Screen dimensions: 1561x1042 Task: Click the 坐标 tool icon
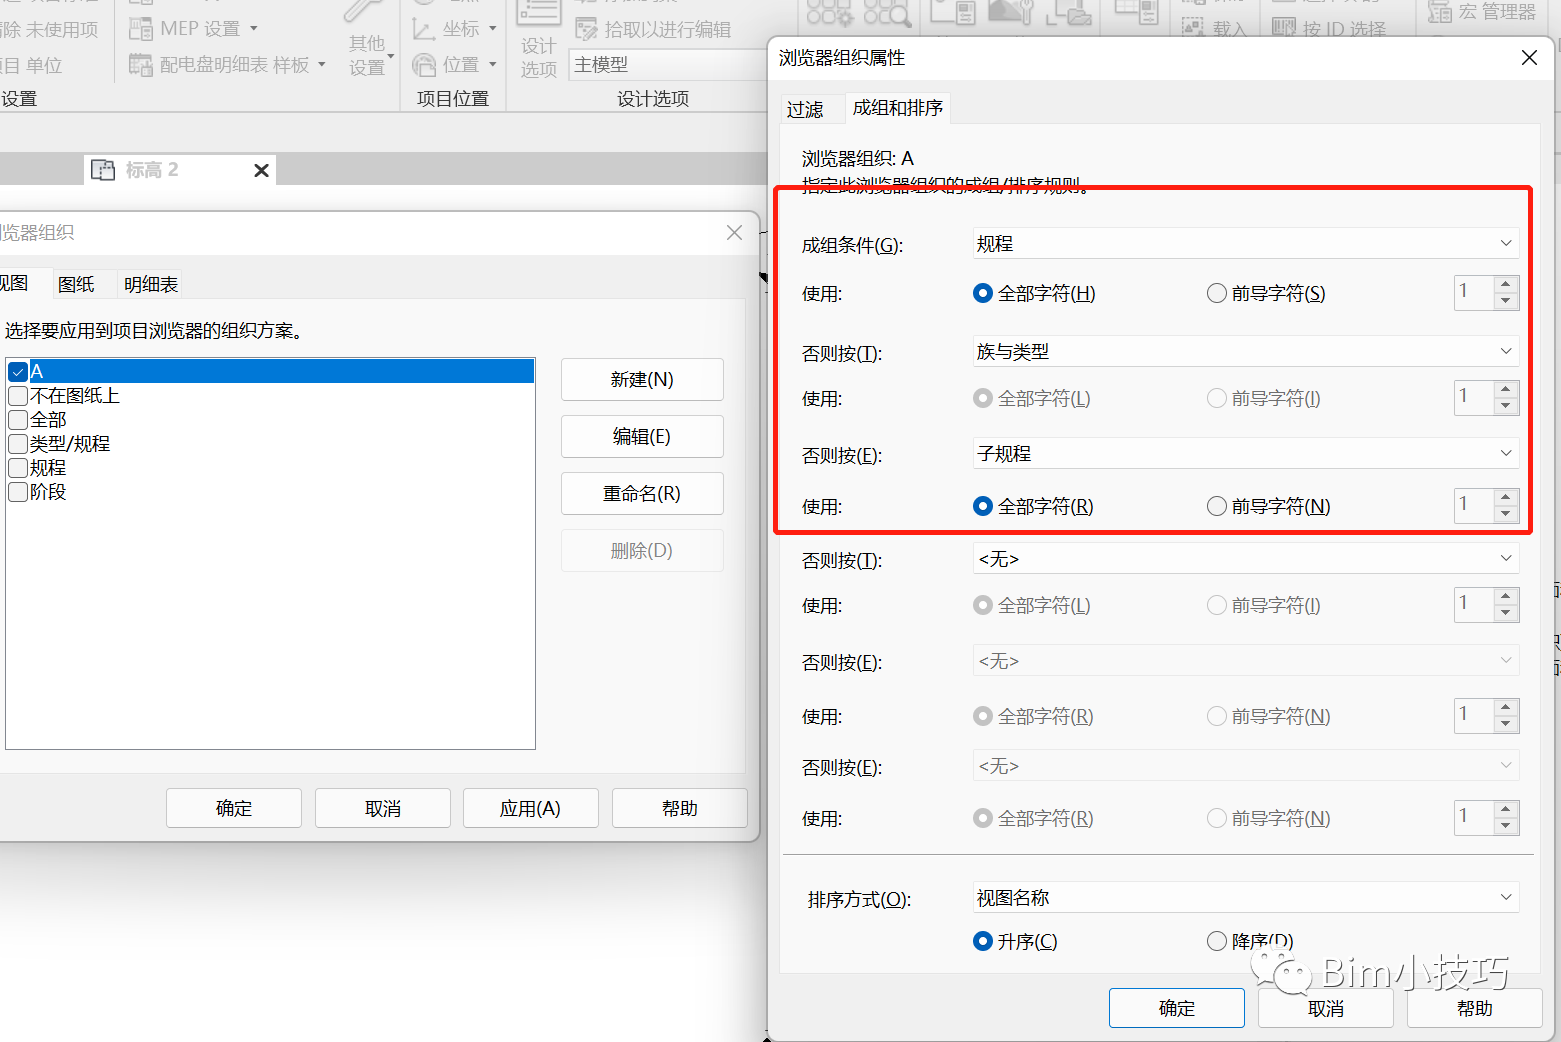point(424,29)
